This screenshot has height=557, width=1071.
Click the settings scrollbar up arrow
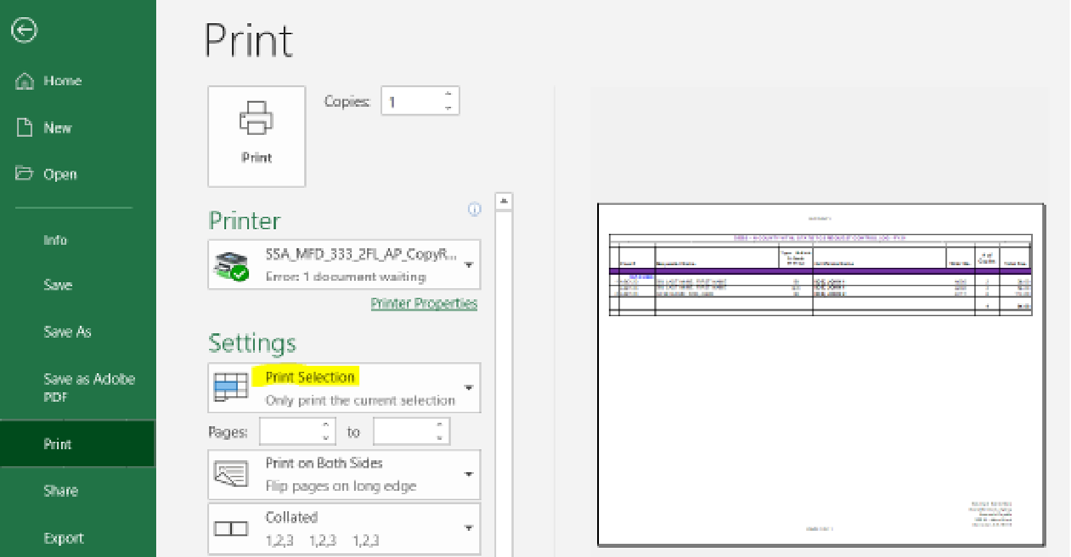click(x=503, y=202)
